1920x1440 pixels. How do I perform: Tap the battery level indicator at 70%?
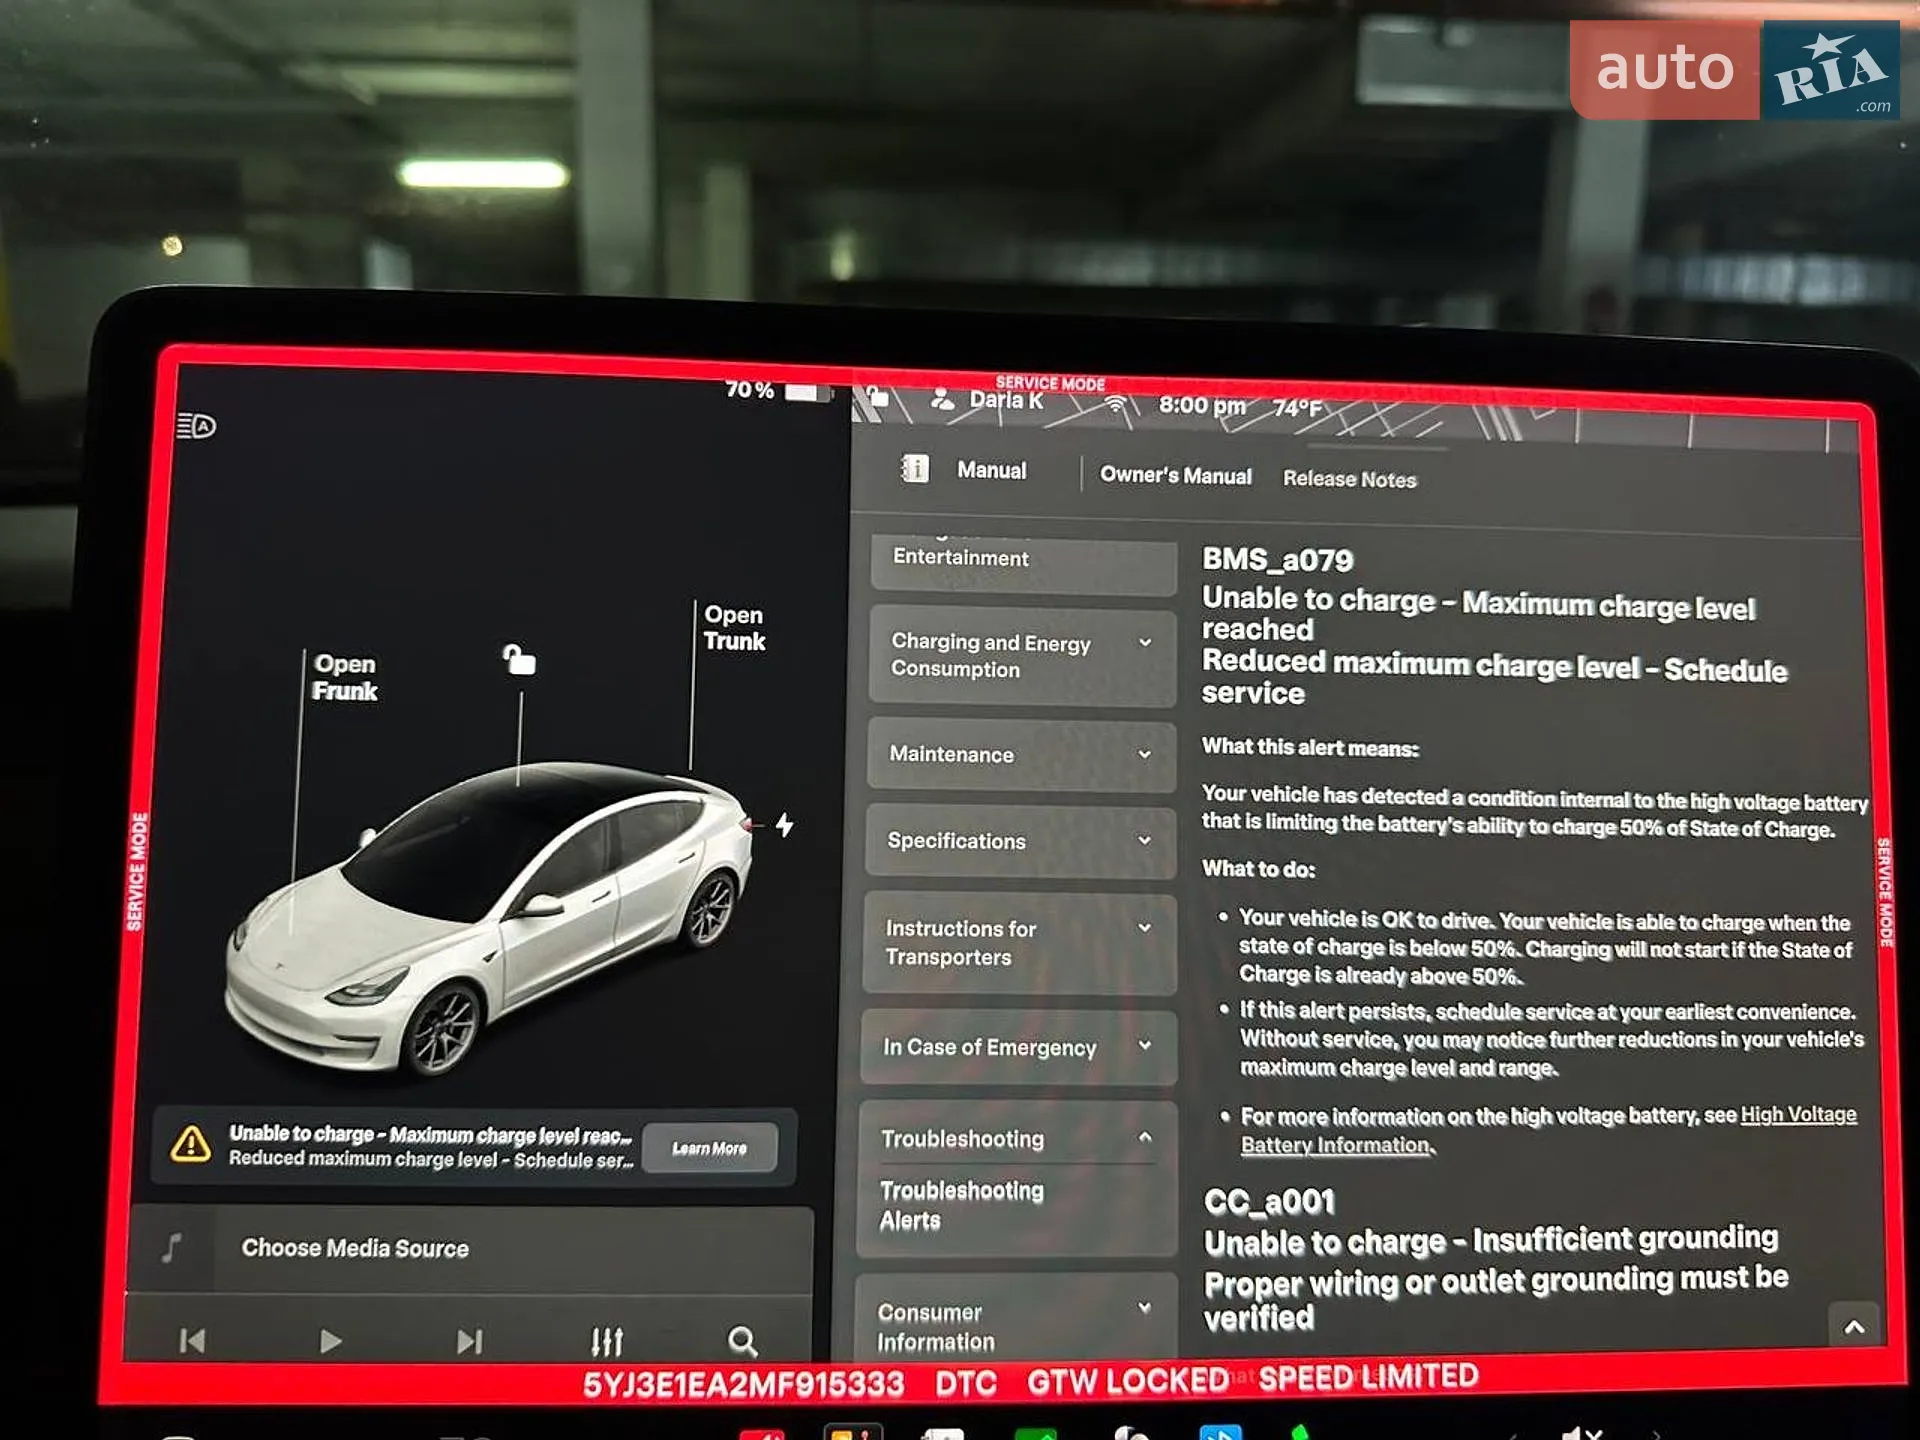(x=778, y=390)
